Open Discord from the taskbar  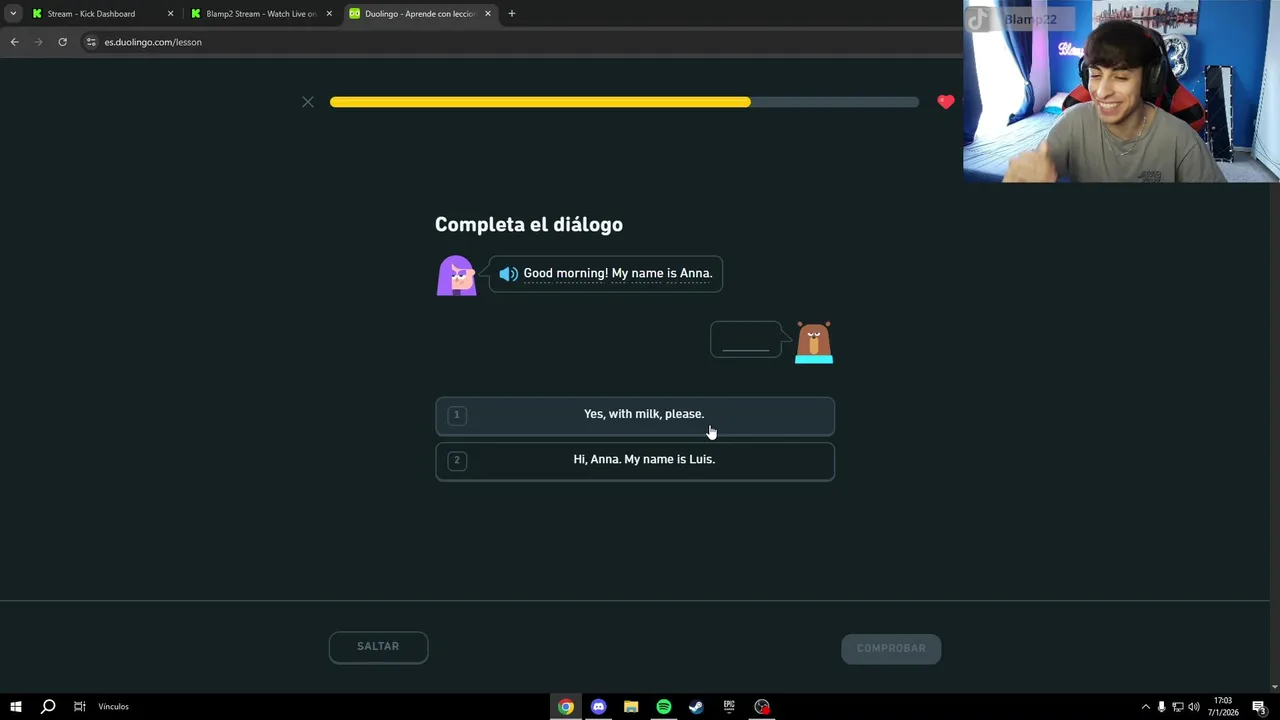coord(598,707)
